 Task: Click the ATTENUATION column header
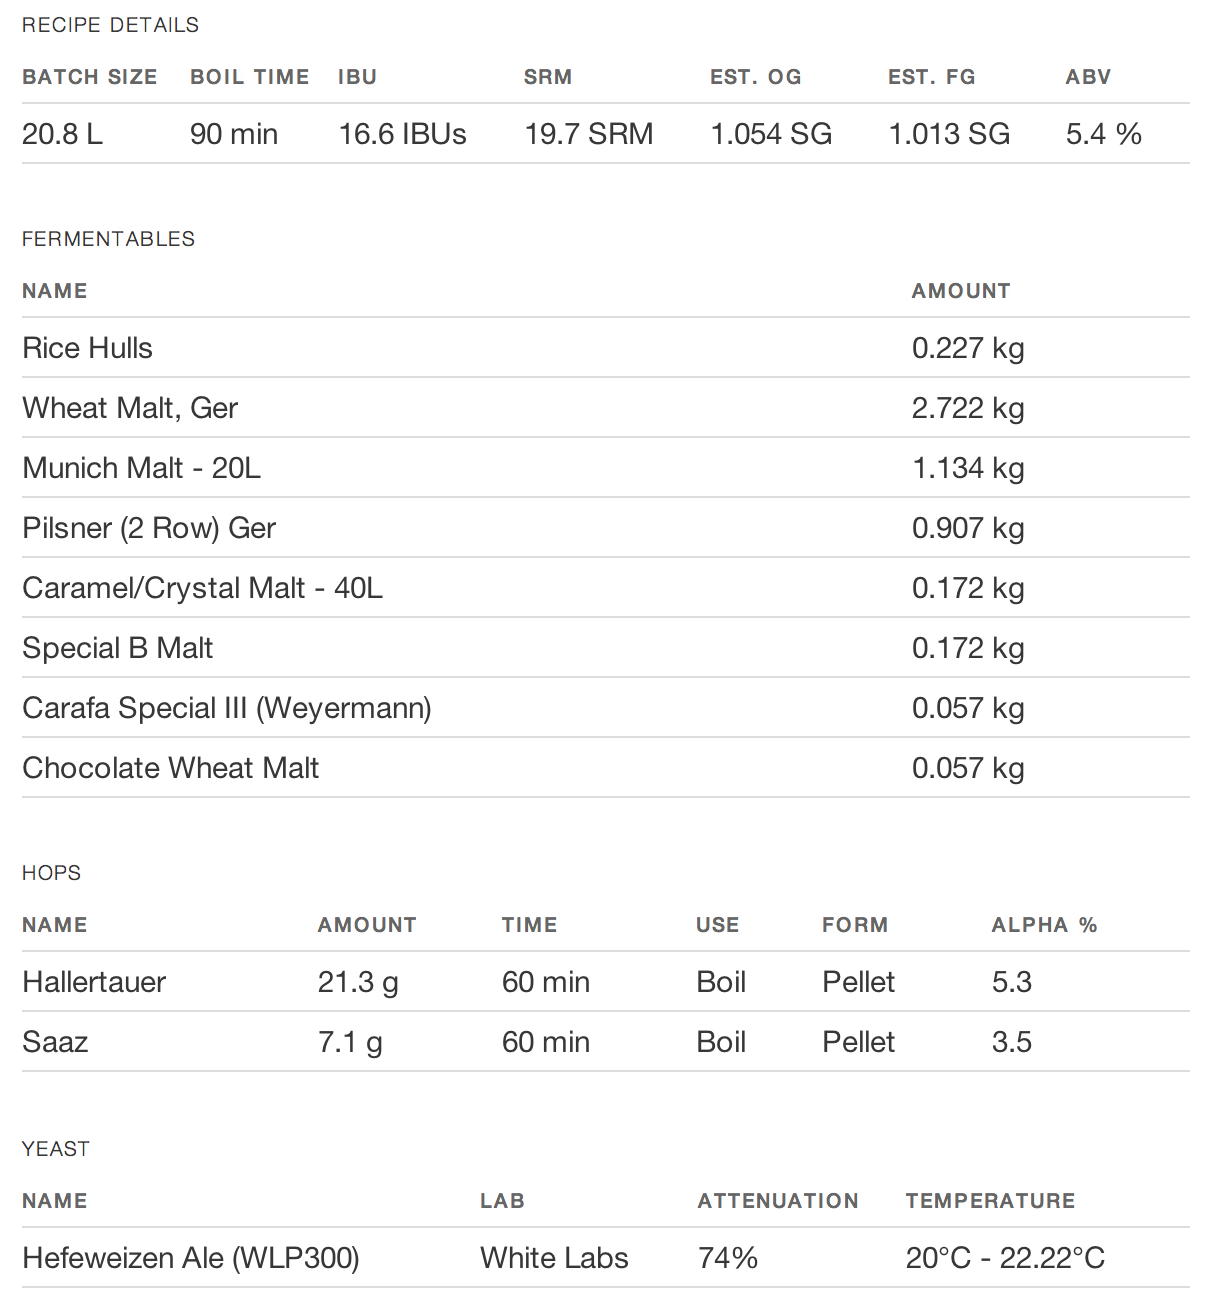778,1201
